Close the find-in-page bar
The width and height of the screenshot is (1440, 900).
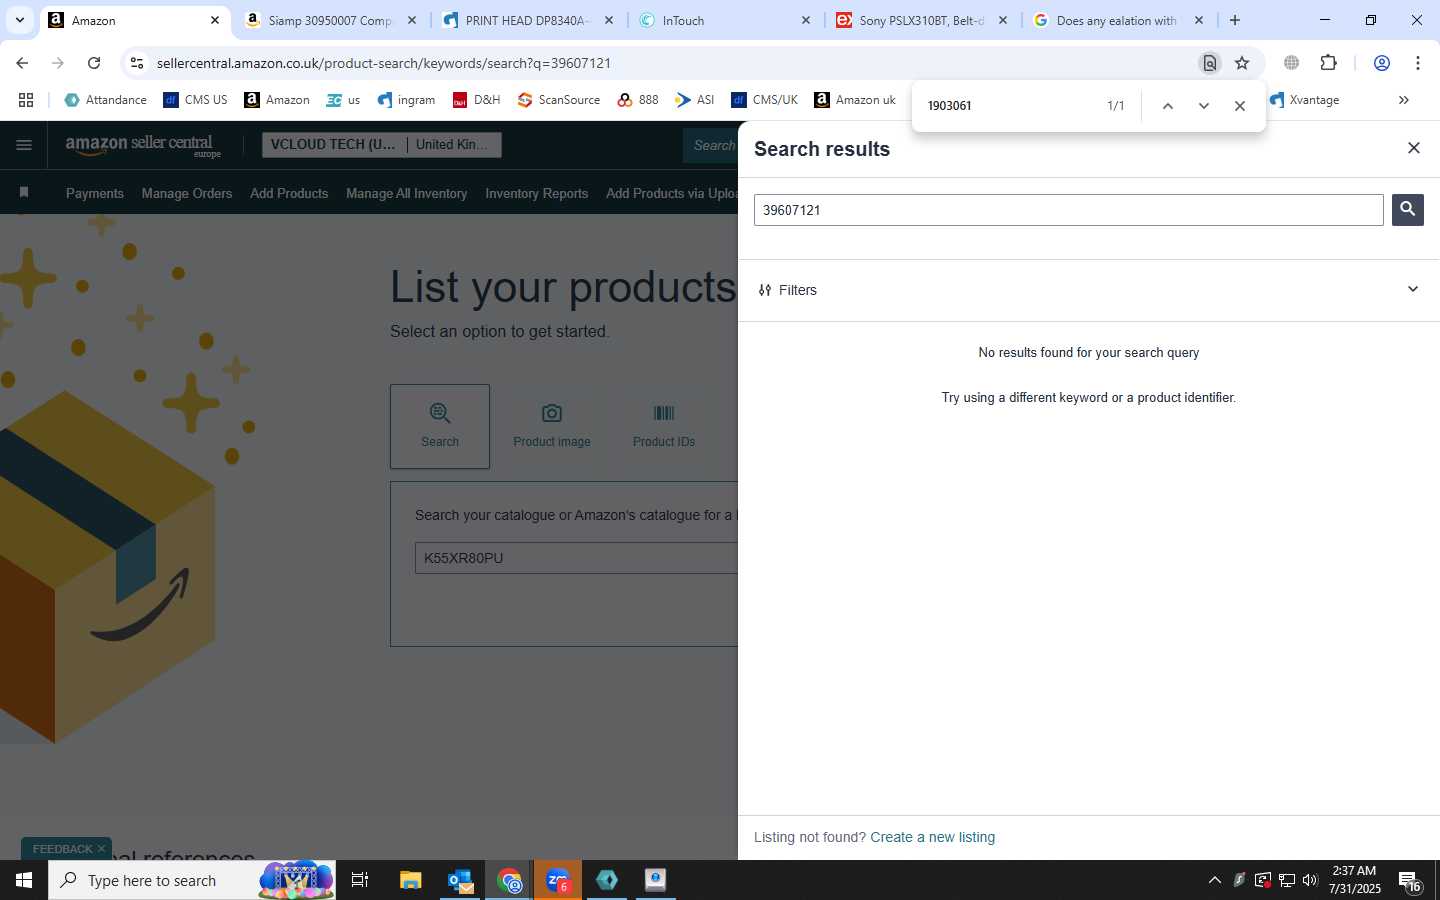(x=1240, y=106)
